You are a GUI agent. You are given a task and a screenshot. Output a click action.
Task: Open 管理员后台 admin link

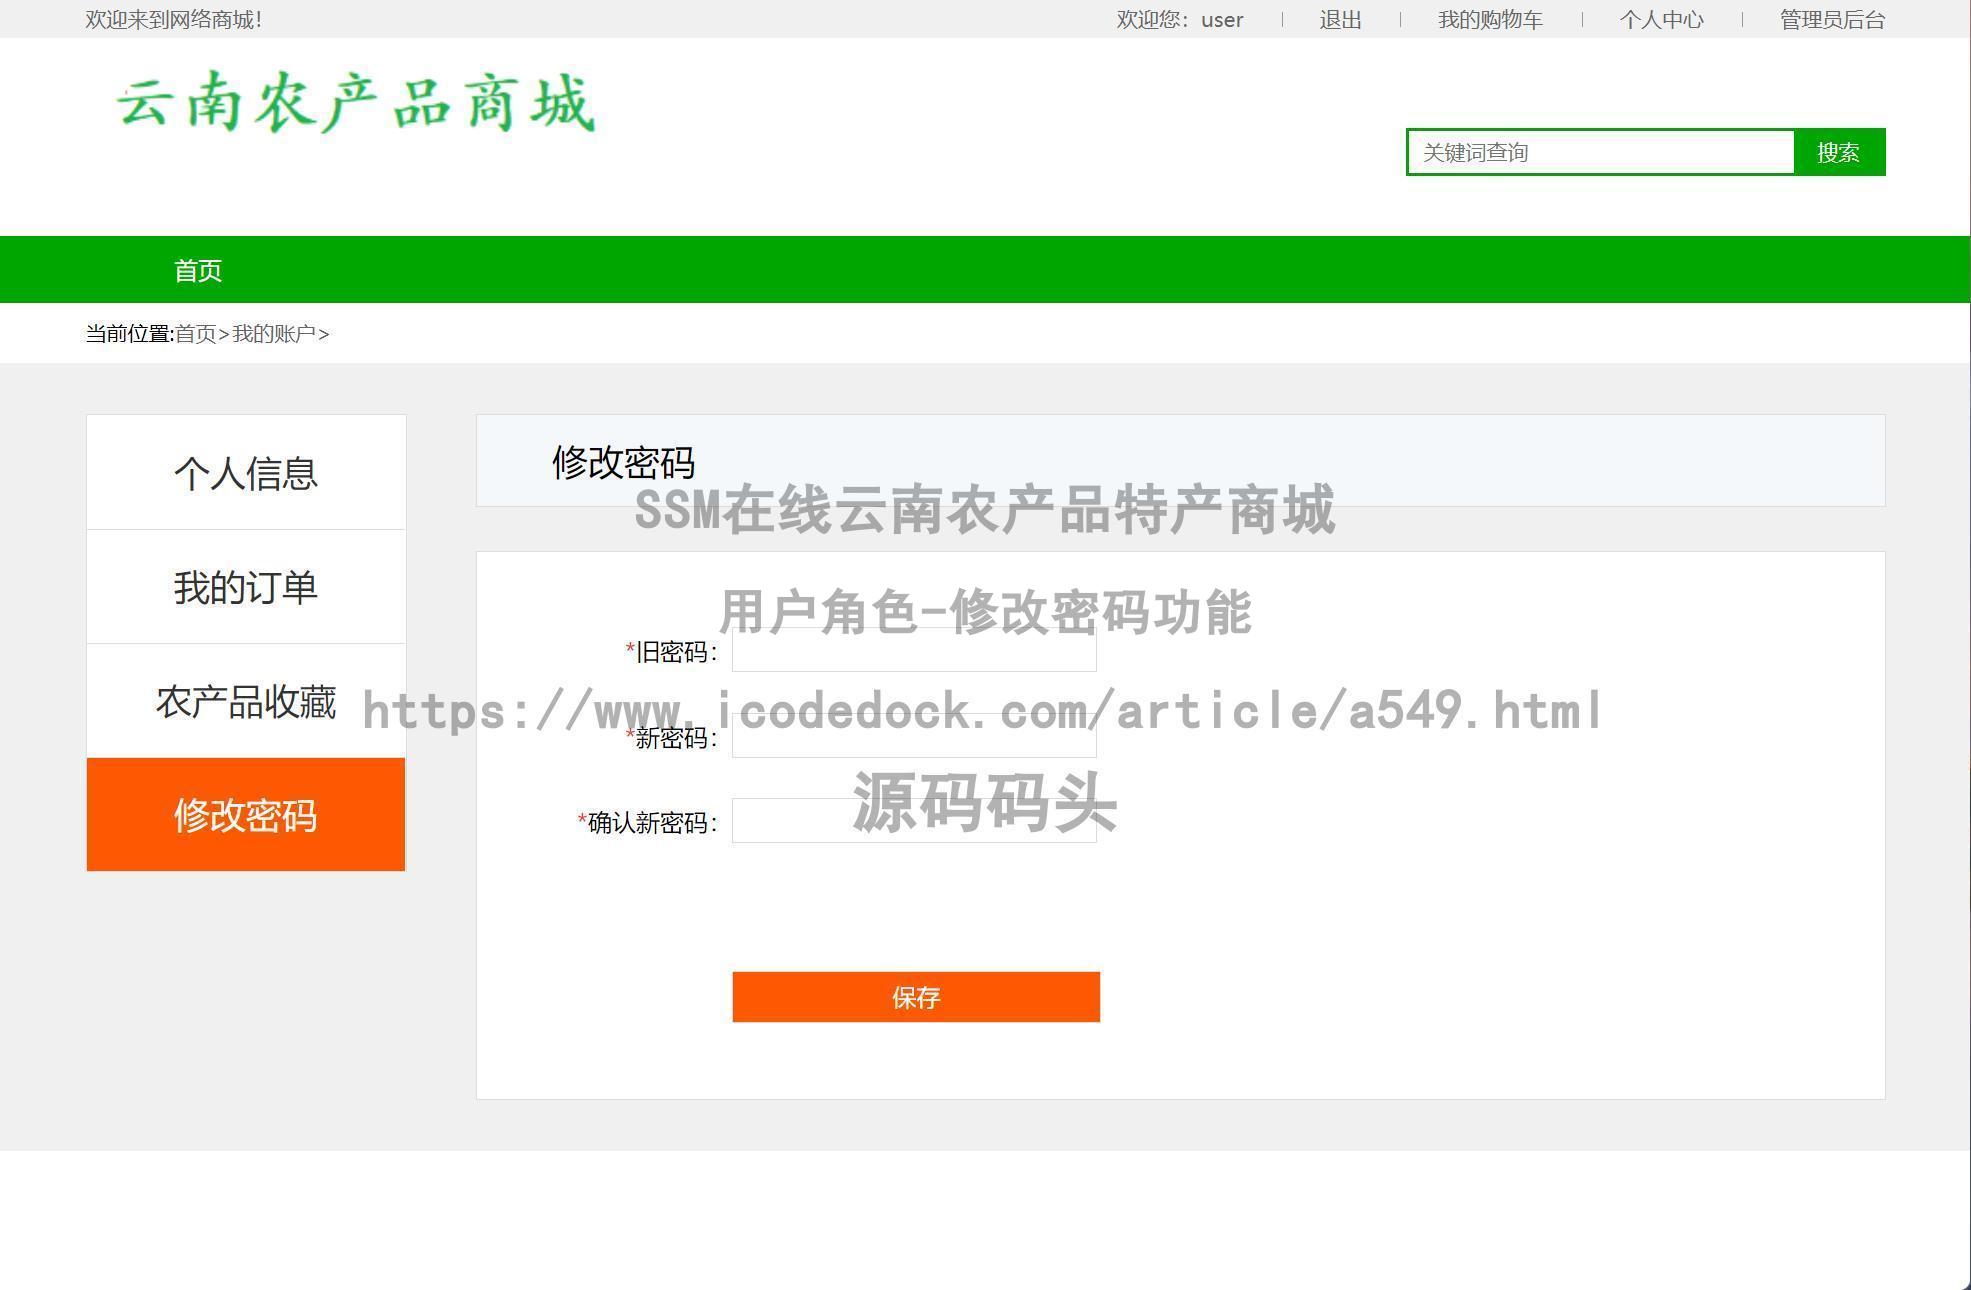[1831, 20]
